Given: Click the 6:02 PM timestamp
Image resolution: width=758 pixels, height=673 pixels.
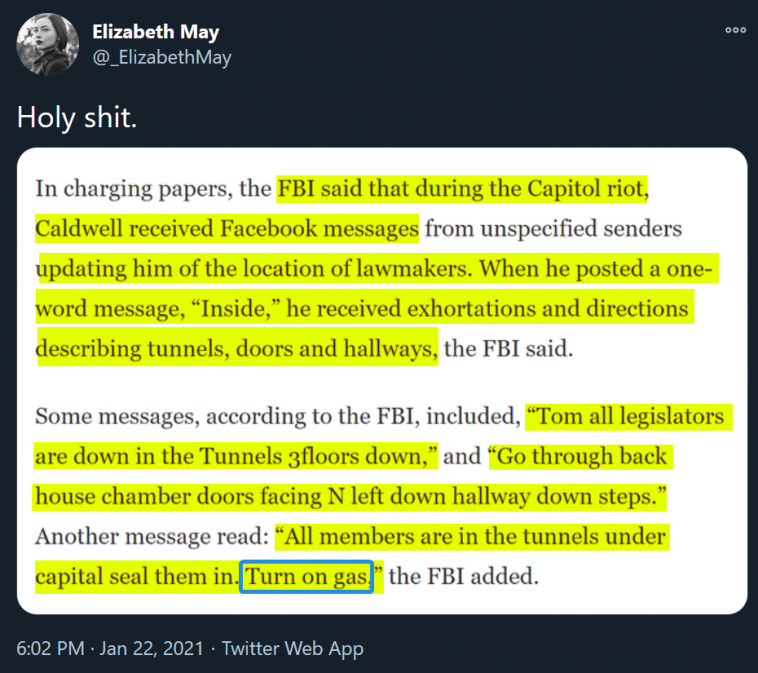Looking at the screenshot, I should (x=50, y=648).
